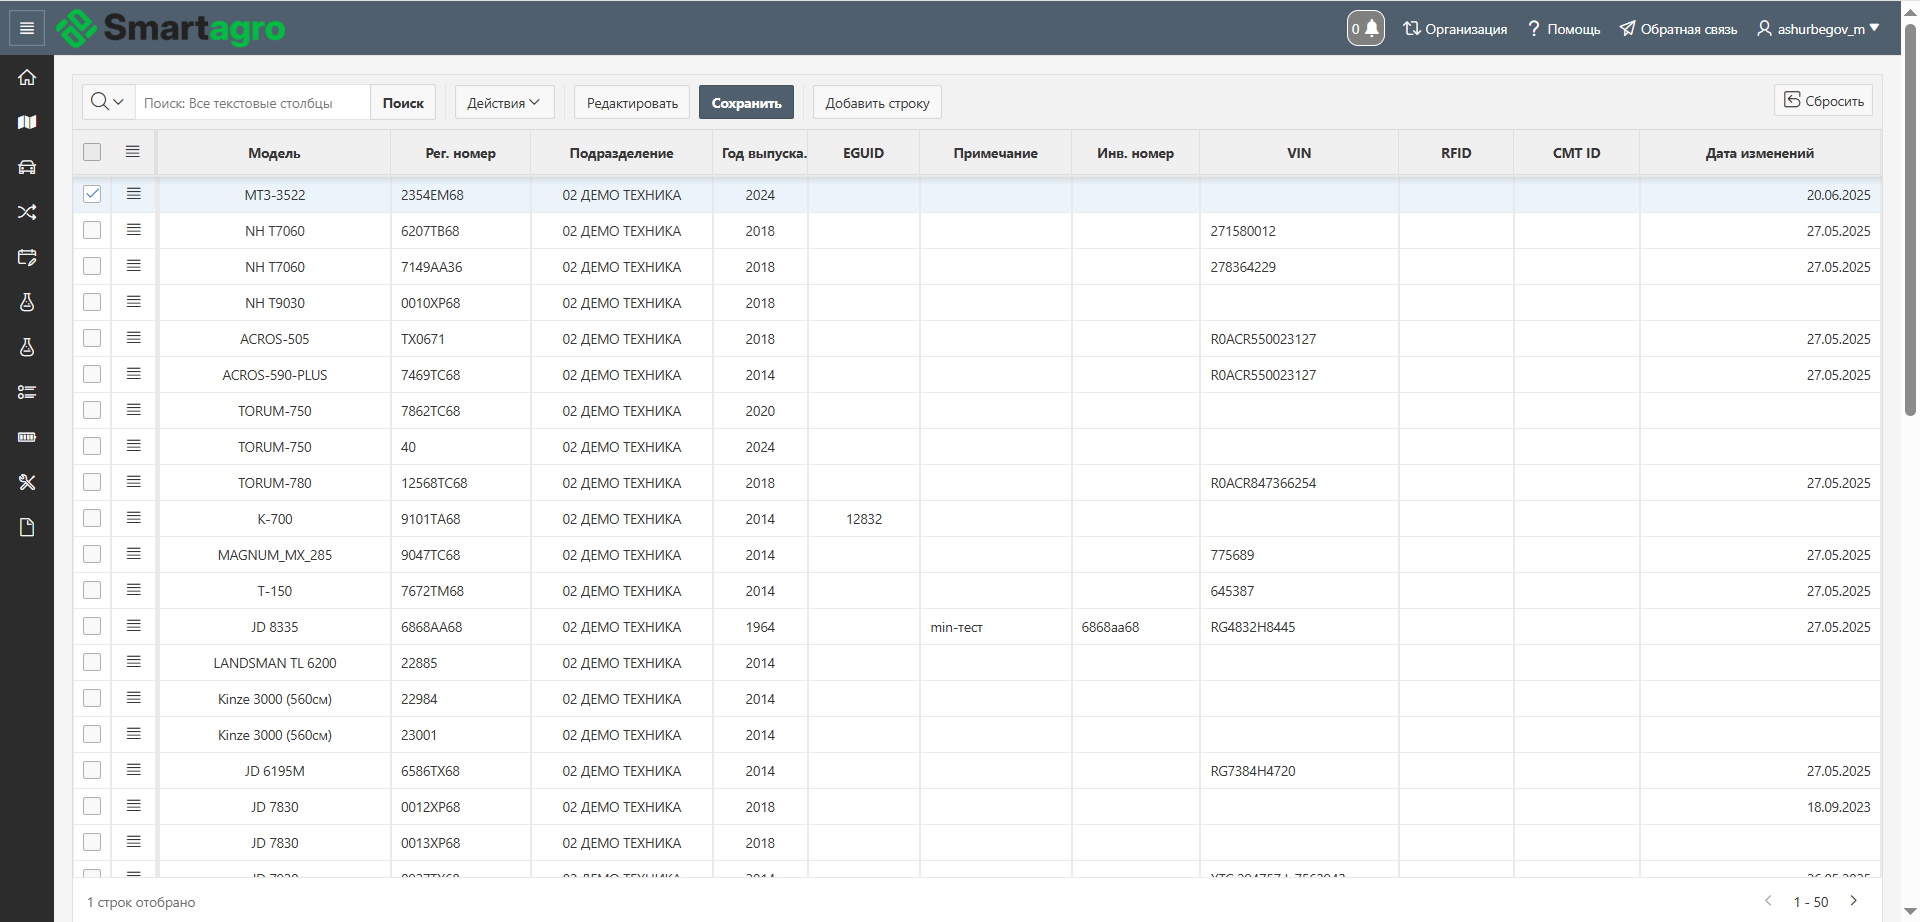Viewport: 1920px width, 922px height.
Task: Click the car vehicles sidebar icon
Action: click(27, 167)
